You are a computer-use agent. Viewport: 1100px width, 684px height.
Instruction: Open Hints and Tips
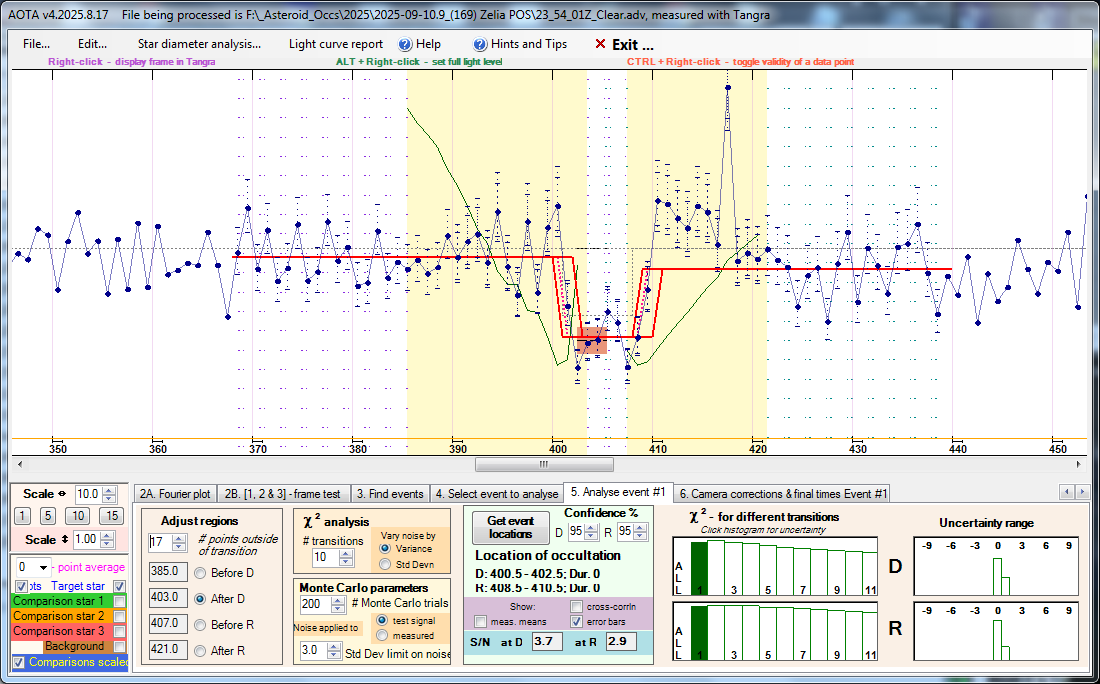click(529, 44)
